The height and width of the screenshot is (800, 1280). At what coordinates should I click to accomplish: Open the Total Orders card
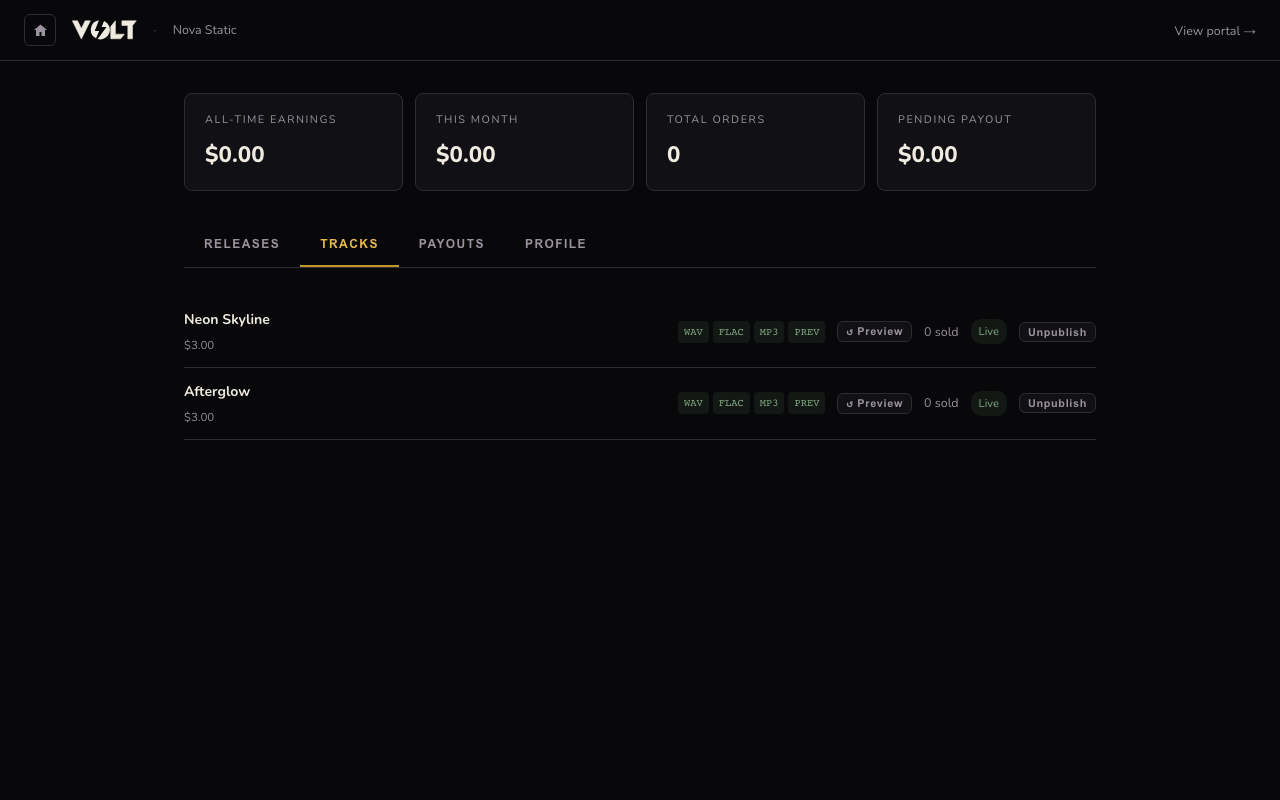click(x=755, y=142)
